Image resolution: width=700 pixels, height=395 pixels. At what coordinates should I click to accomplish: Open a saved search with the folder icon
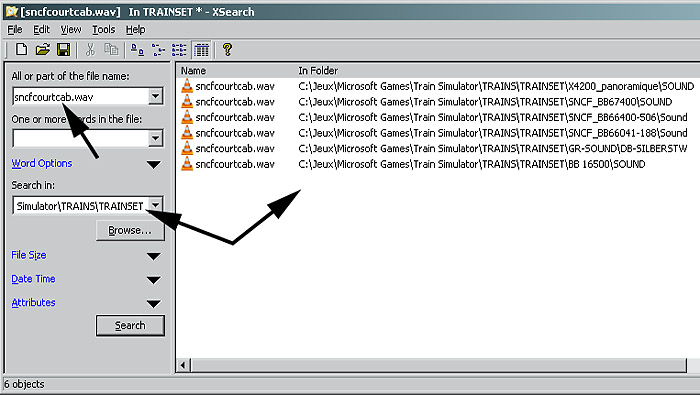42,49
